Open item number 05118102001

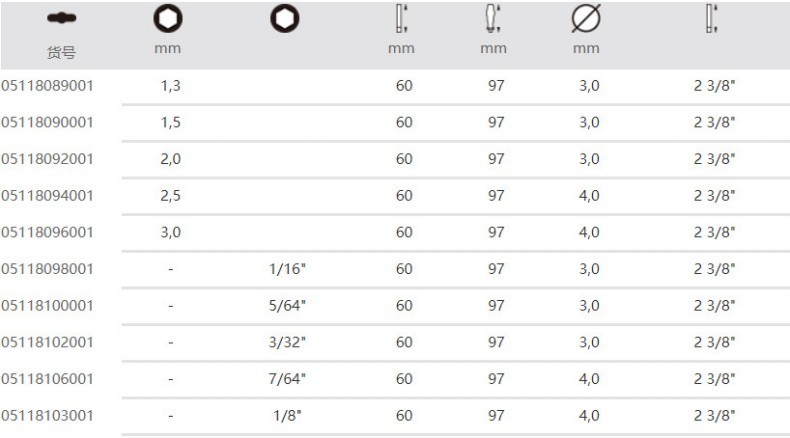47,342
